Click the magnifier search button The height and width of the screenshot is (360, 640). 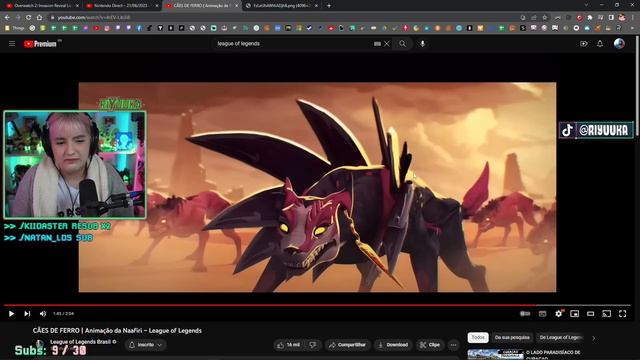tap(402, 44)
